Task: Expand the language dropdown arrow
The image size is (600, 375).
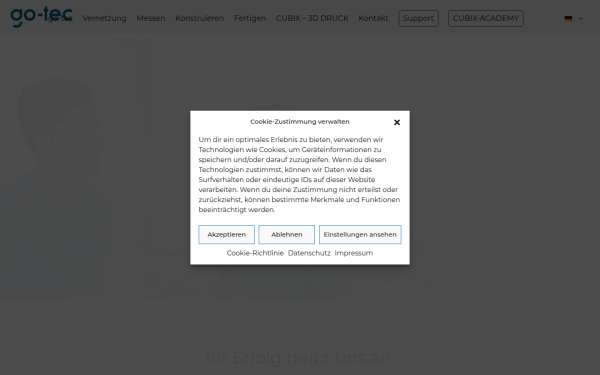Action: pos(580,19)
